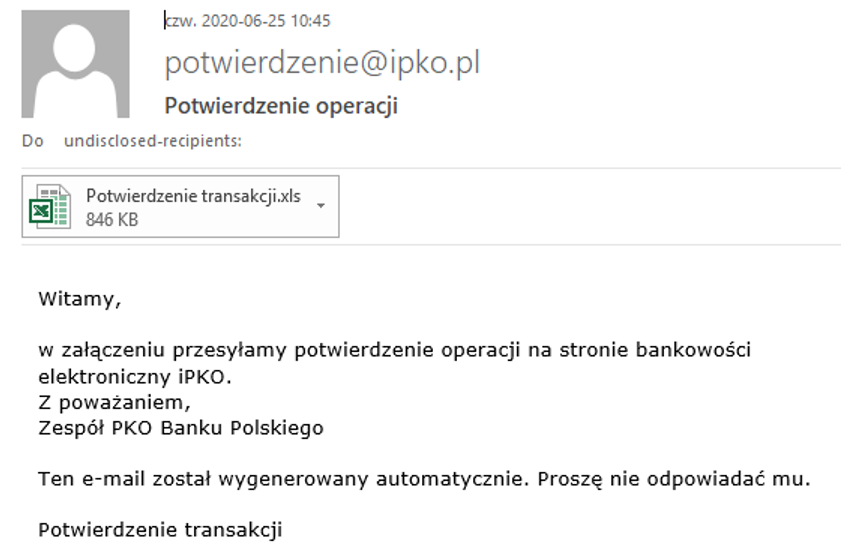This screenshot has width=861, height=549.
Task: Click the sender's gray avatar picture
Action: 75,64
